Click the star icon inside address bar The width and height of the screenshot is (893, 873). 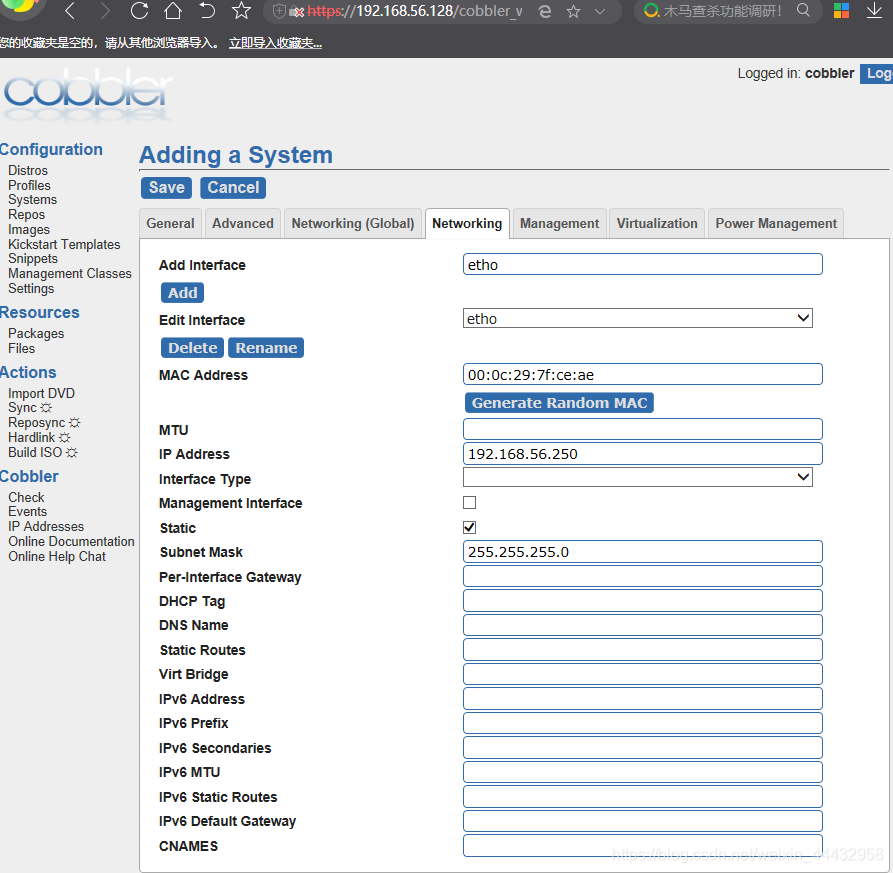point(574,11)
